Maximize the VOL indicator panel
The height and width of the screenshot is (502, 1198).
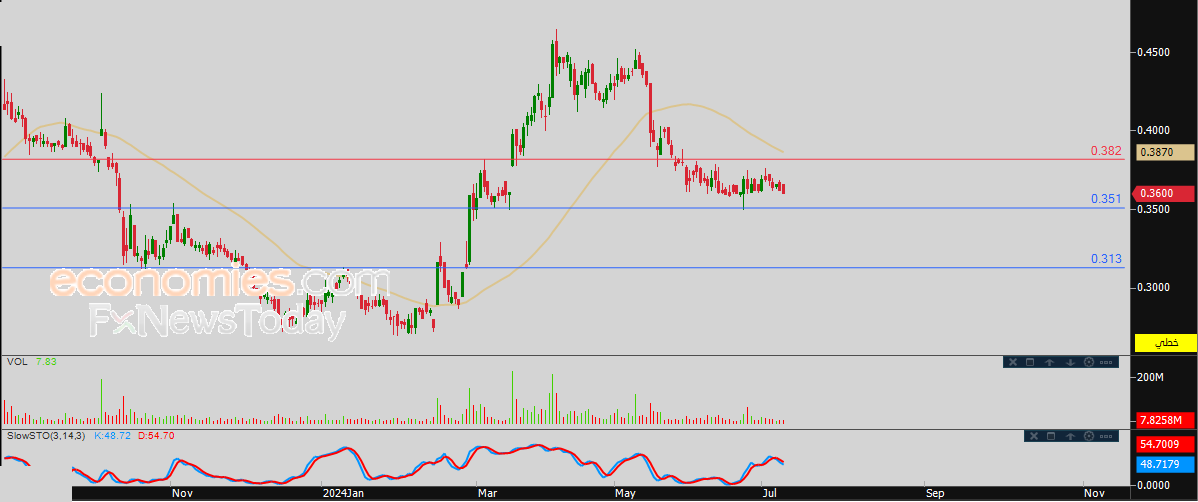pyautogui.click(x=1030, y=362)
